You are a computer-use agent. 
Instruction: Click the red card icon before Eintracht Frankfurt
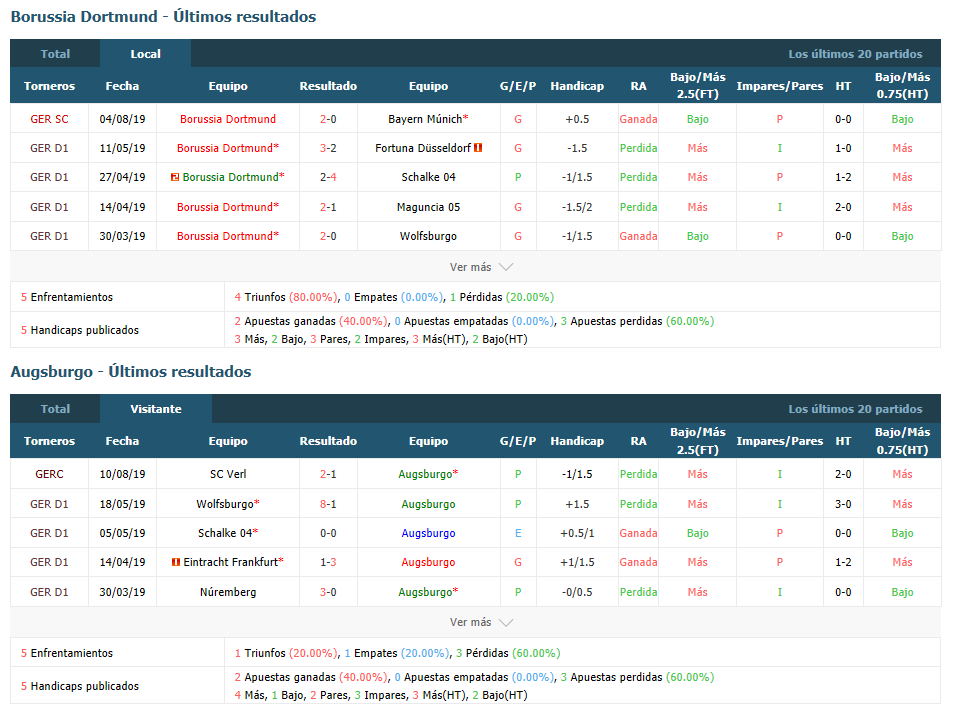point(176,562)
